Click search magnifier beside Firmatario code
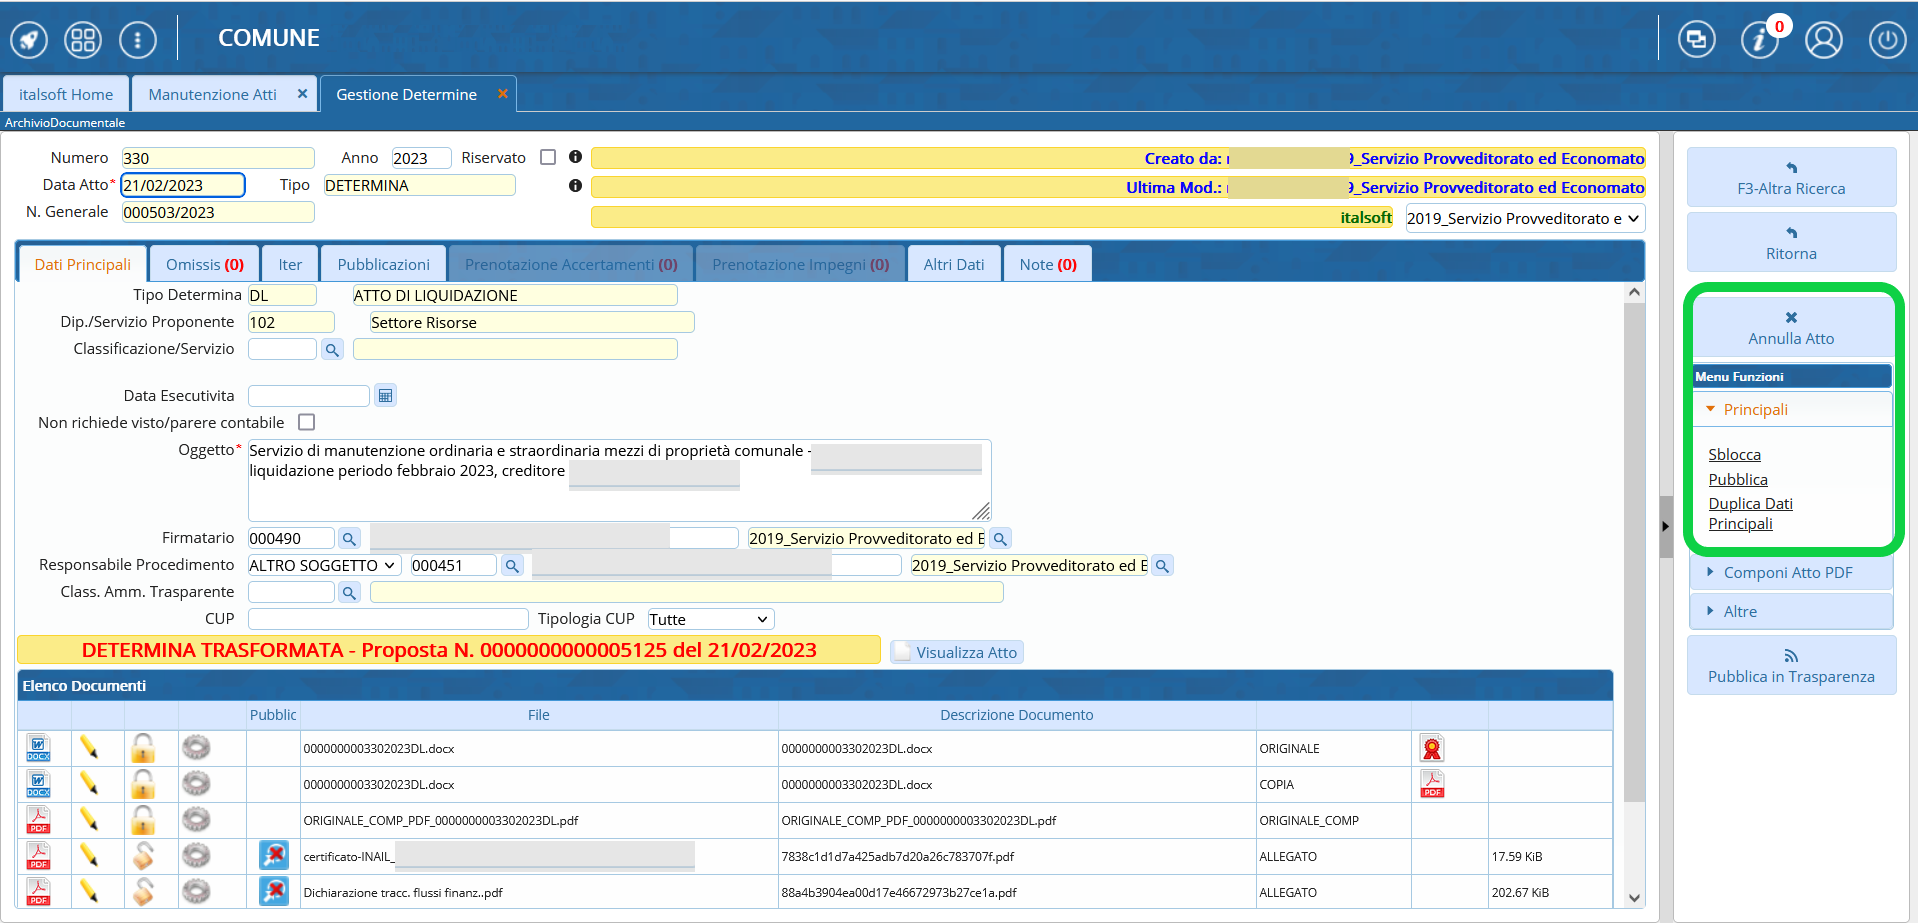 [x=349, y=539]
